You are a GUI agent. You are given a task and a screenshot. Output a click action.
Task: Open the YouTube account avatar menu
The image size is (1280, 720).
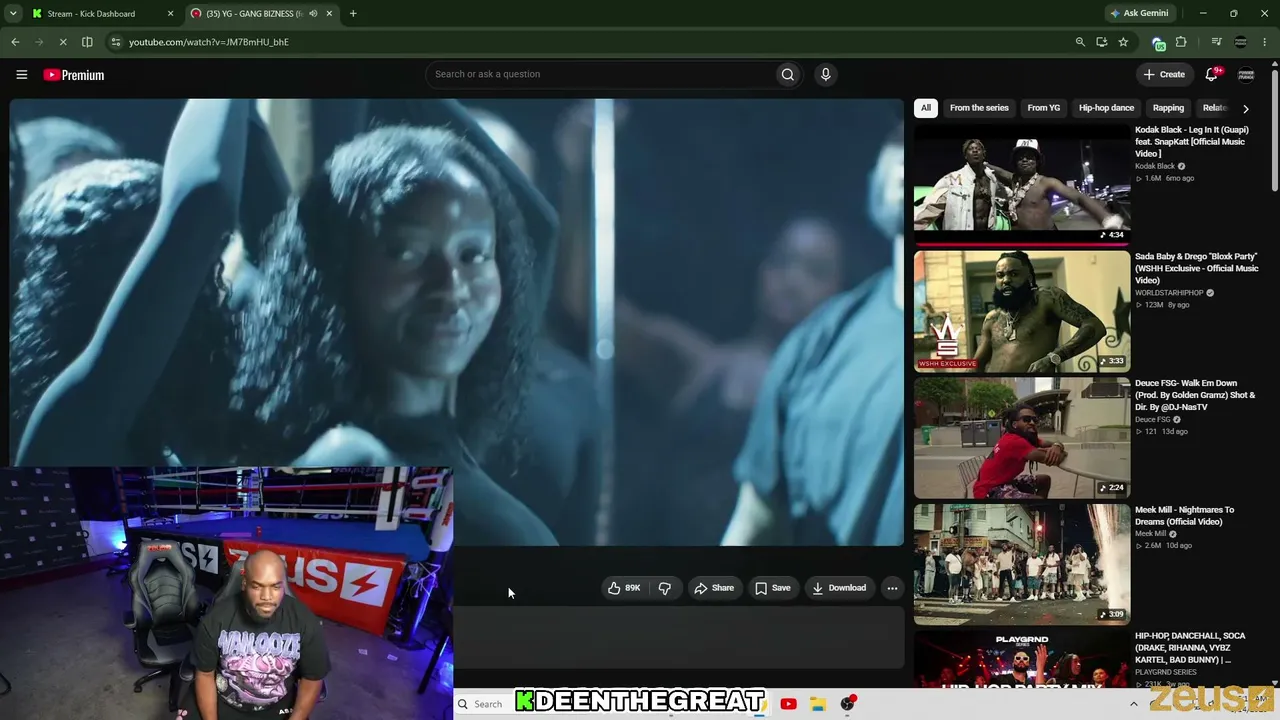point(1246,75)
